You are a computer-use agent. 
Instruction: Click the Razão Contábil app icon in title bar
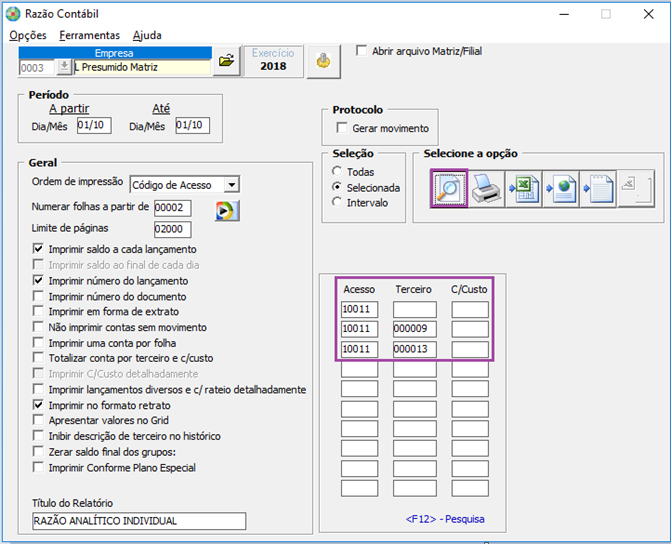13,14
